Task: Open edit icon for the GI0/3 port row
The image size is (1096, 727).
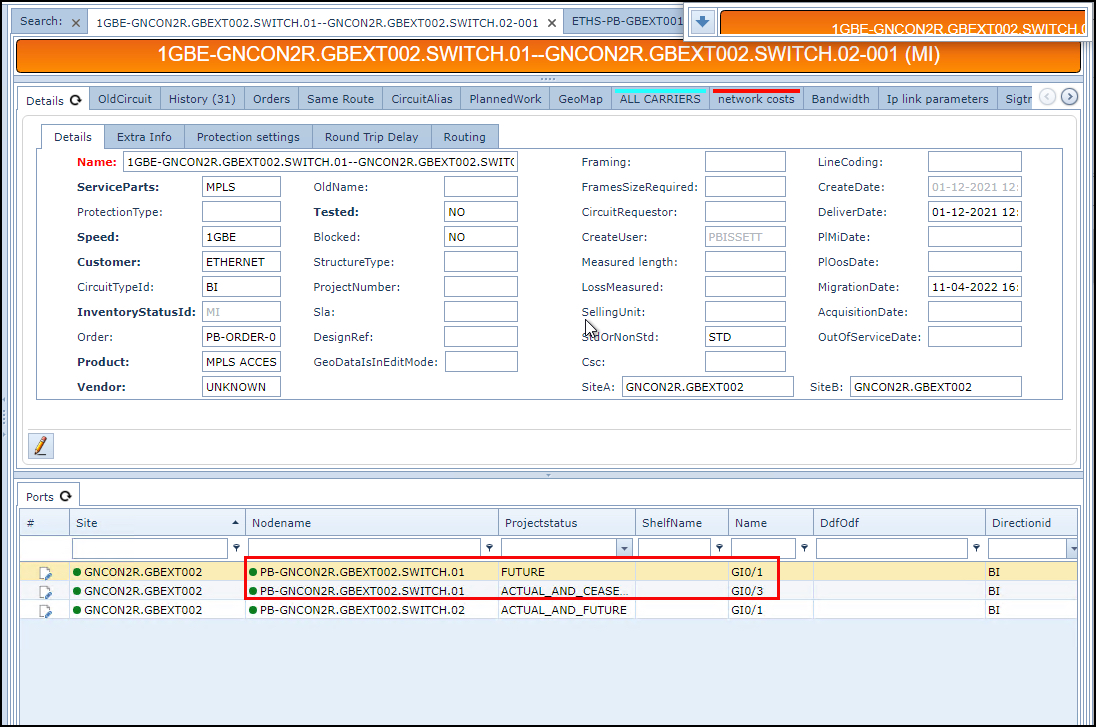Action: 45,591
